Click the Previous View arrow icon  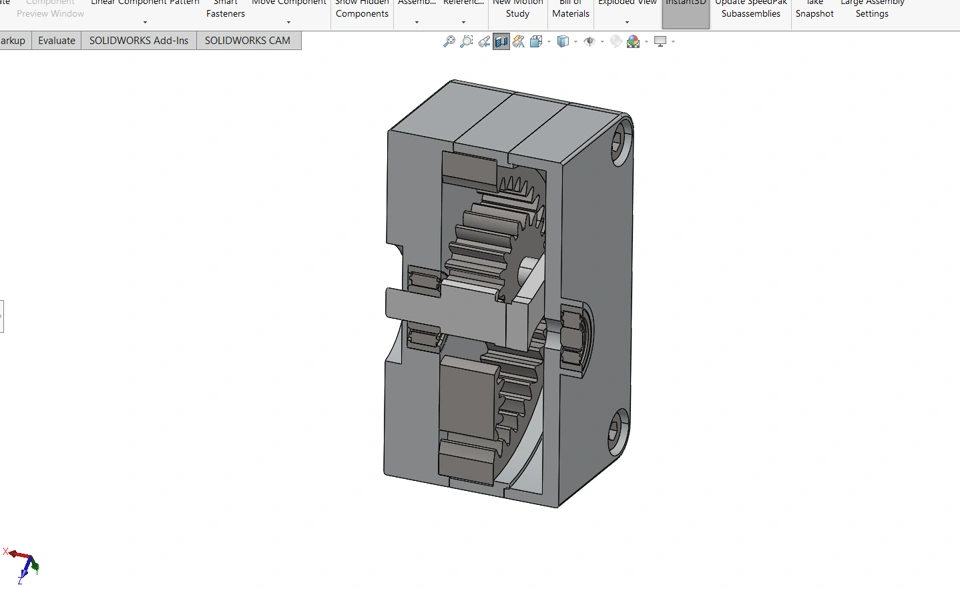484,41
